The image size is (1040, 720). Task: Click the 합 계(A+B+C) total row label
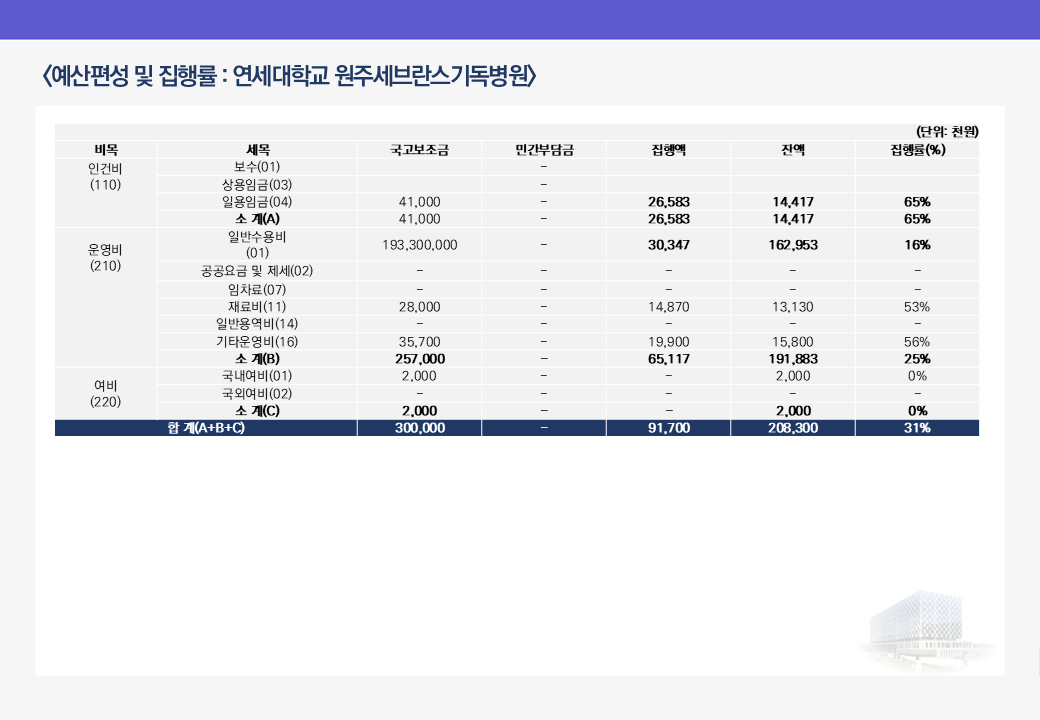[x=206, y=428]
